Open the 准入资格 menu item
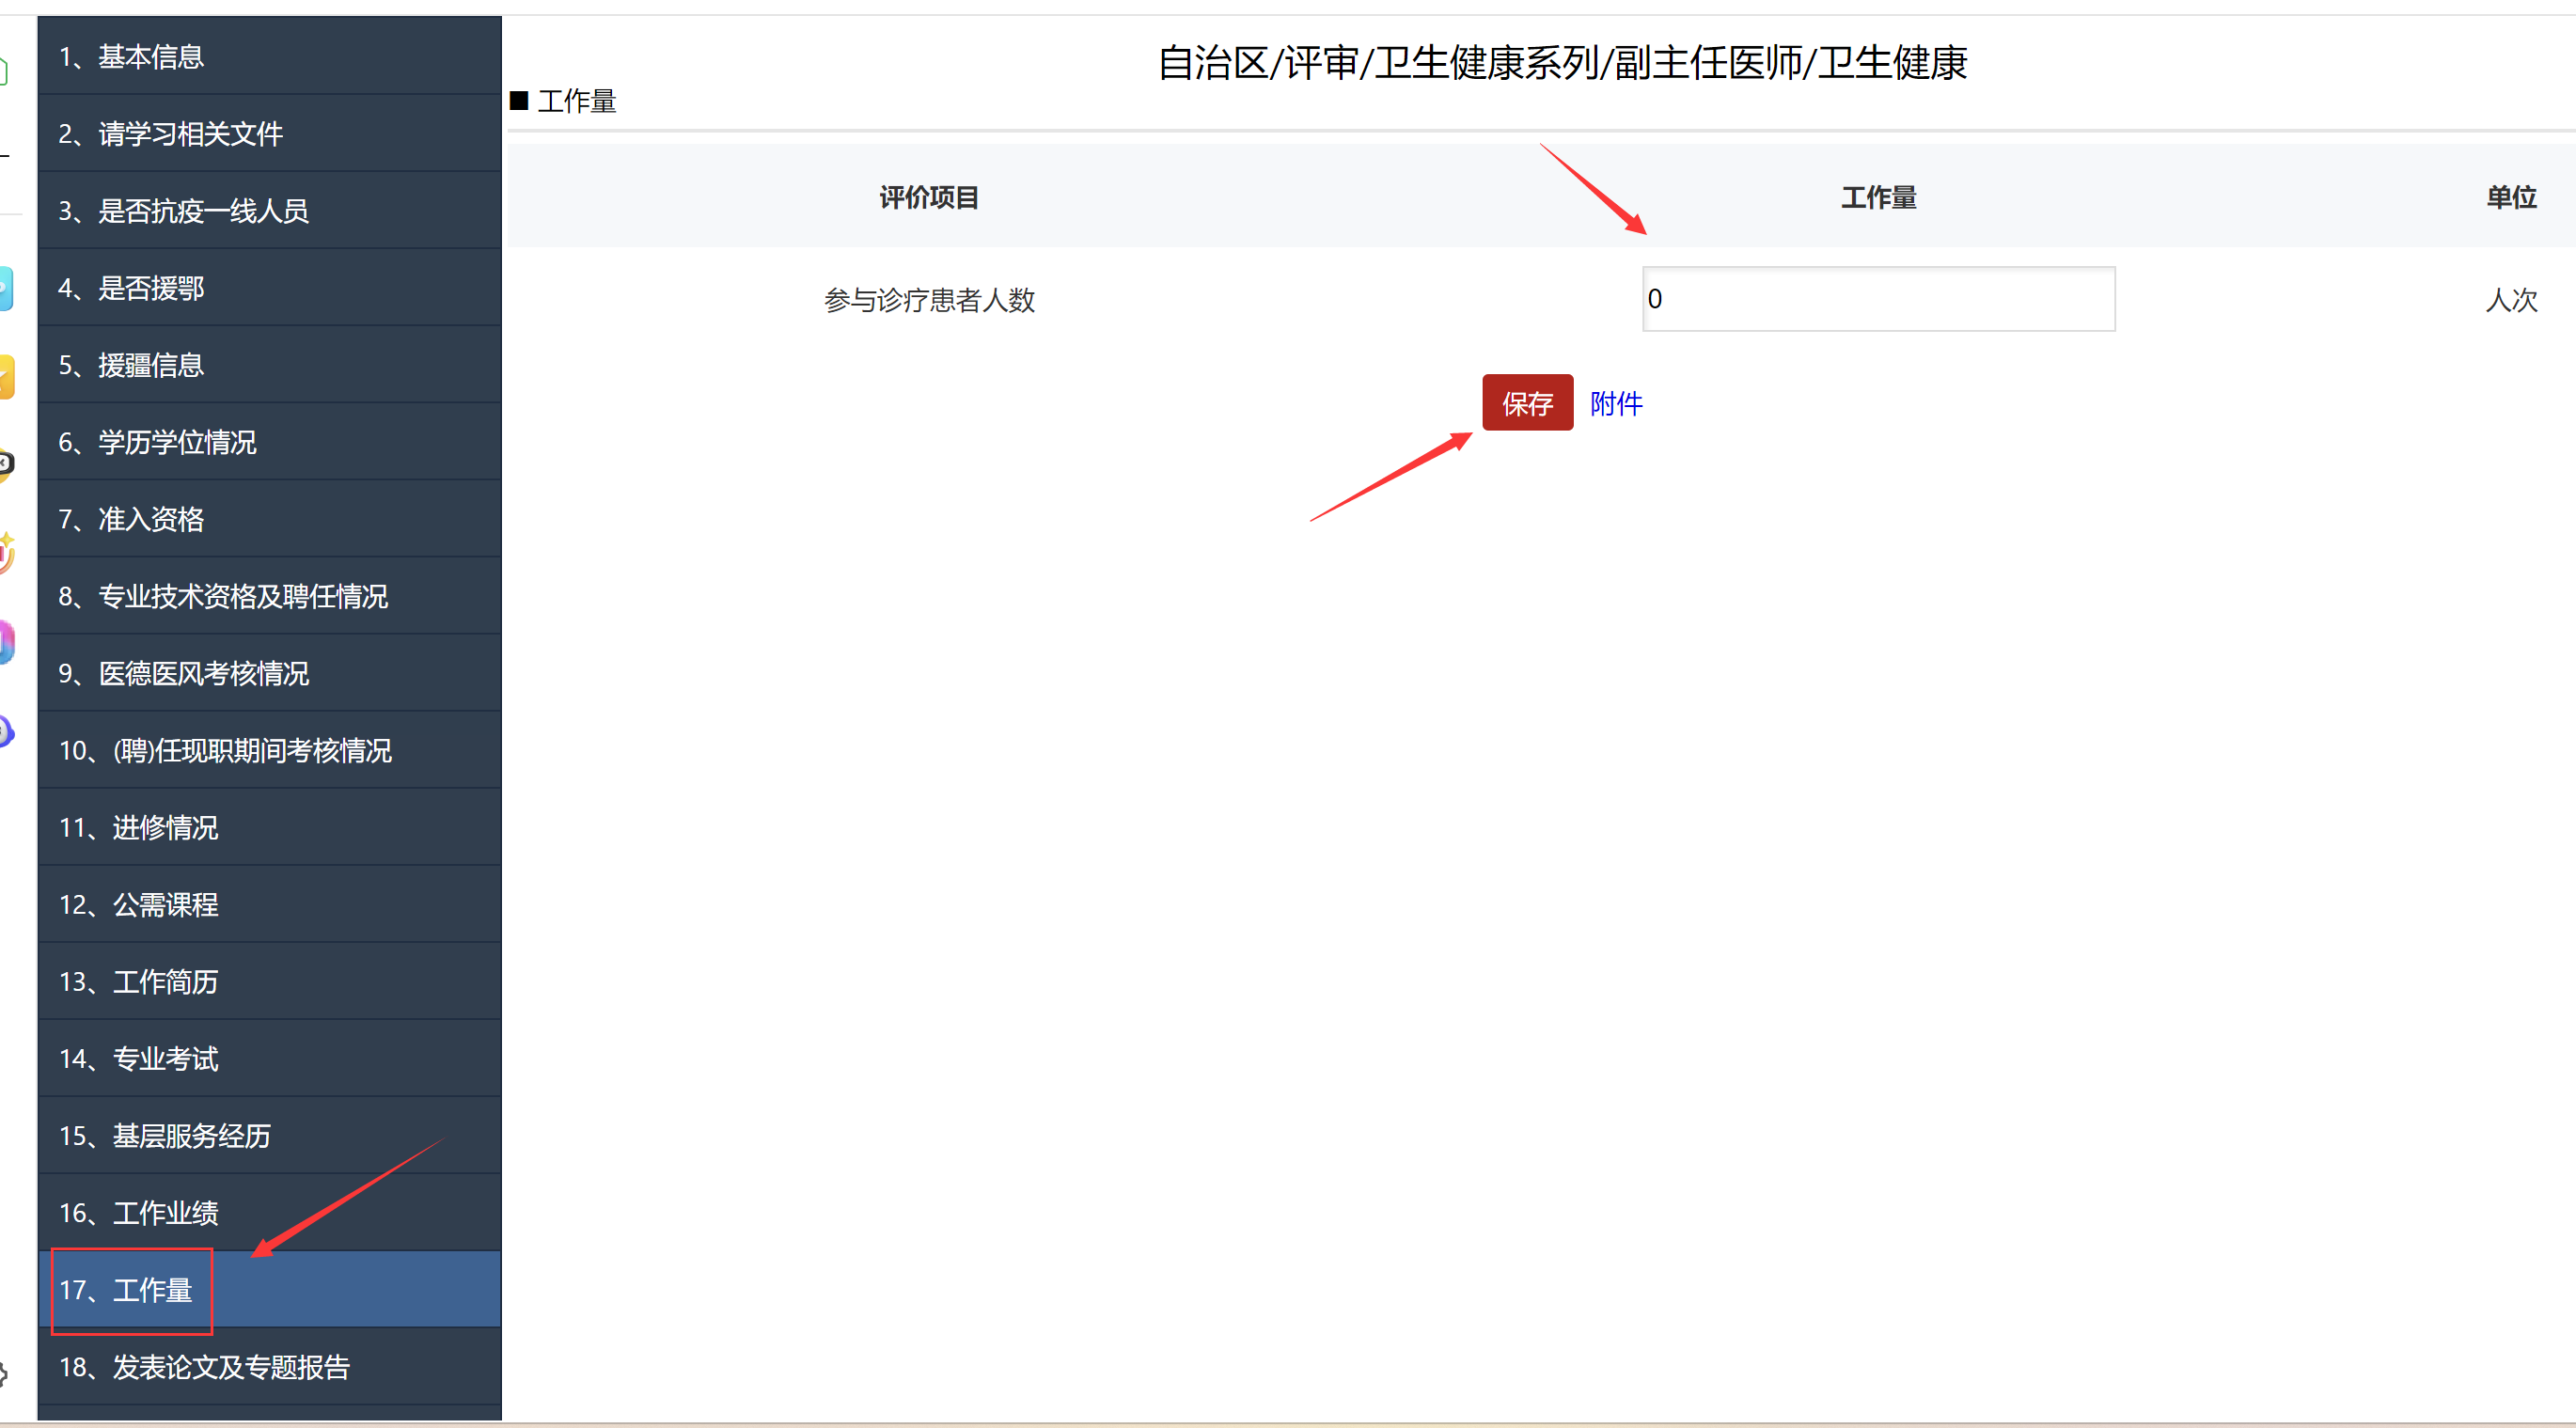The image size is (2576, 1428). click(269, 518)
